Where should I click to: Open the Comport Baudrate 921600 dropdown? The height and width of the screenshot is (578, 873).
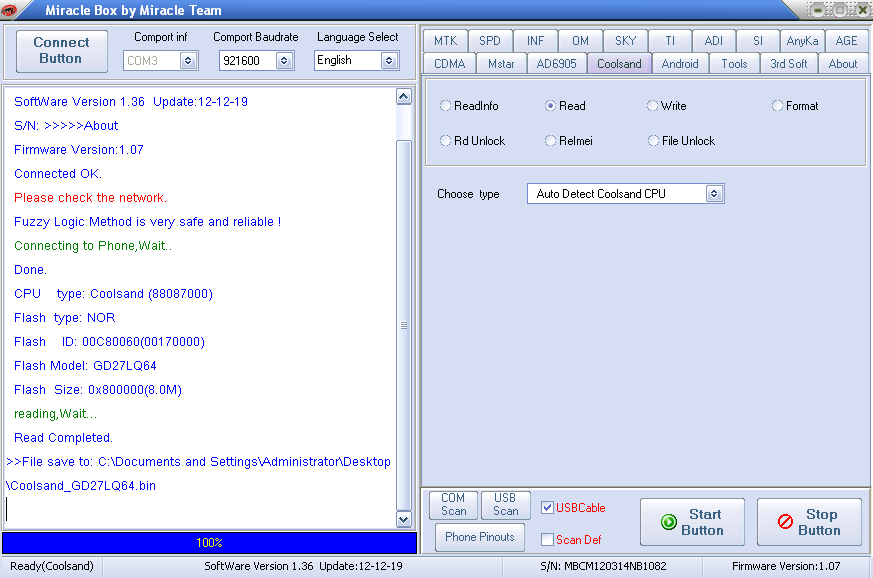pos(284,61)
